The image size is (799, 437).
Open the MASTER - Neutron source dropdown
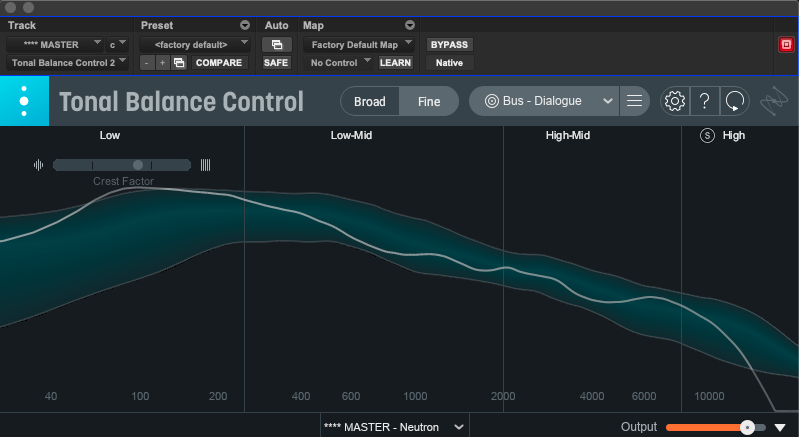coord(394,426)
